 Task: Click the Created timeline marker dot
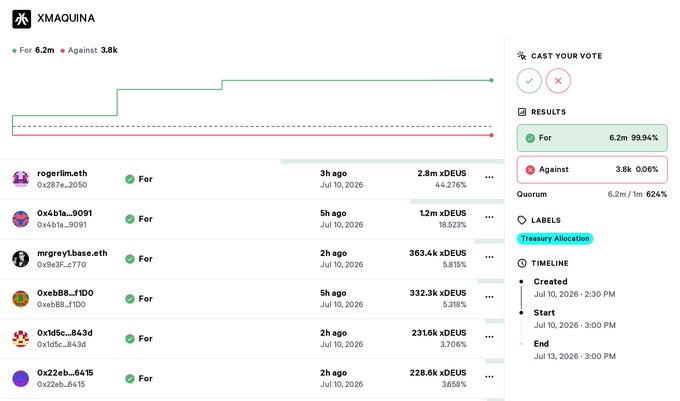pyautogui.click(x=521, y=282)
